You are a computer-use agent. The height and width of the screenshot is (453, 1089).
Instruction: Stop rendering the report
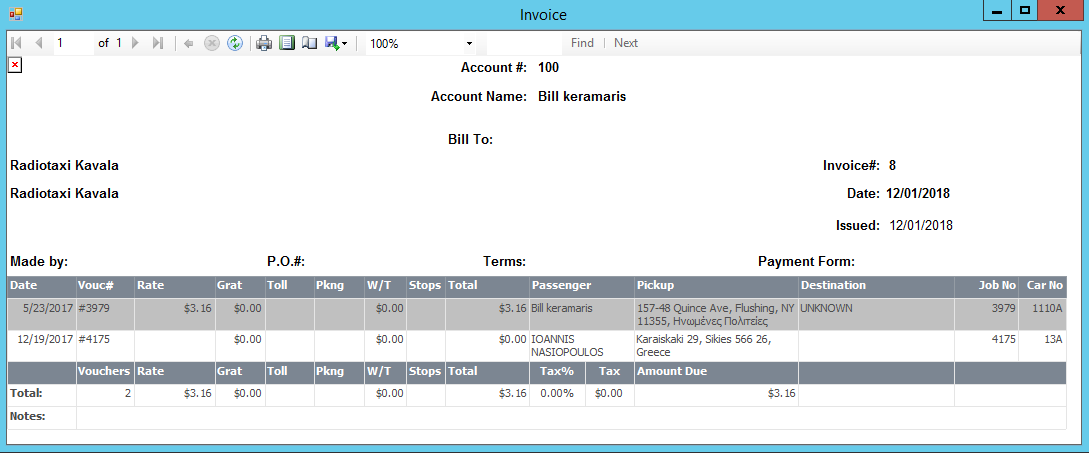point(212,43)
